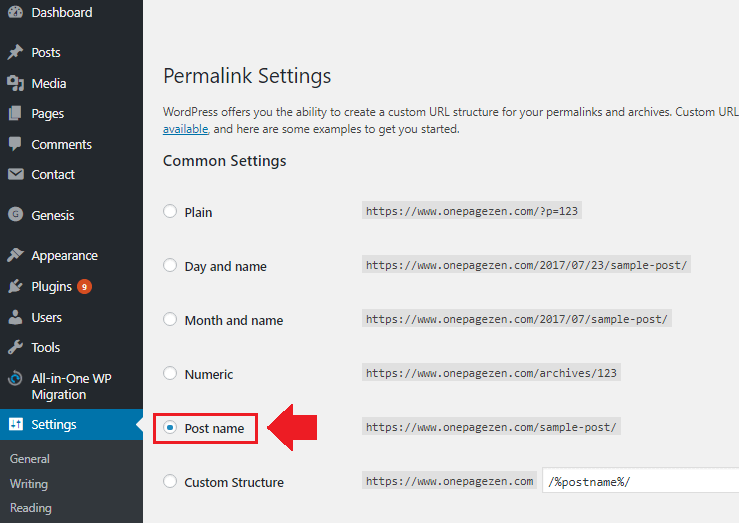Select the Post name radio button
Screen dimensions: 739x523
coord(170,427)
